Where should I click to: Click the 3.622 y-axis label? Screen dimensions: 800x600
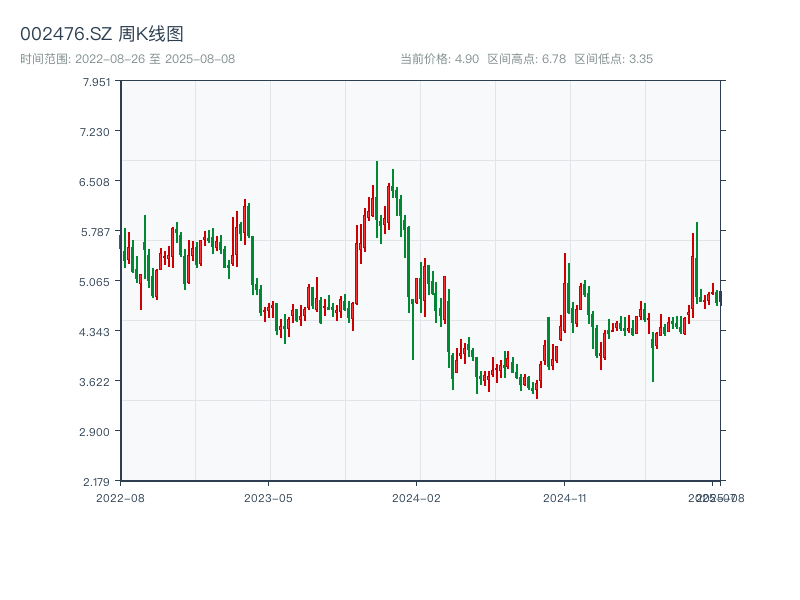(97, 381)
